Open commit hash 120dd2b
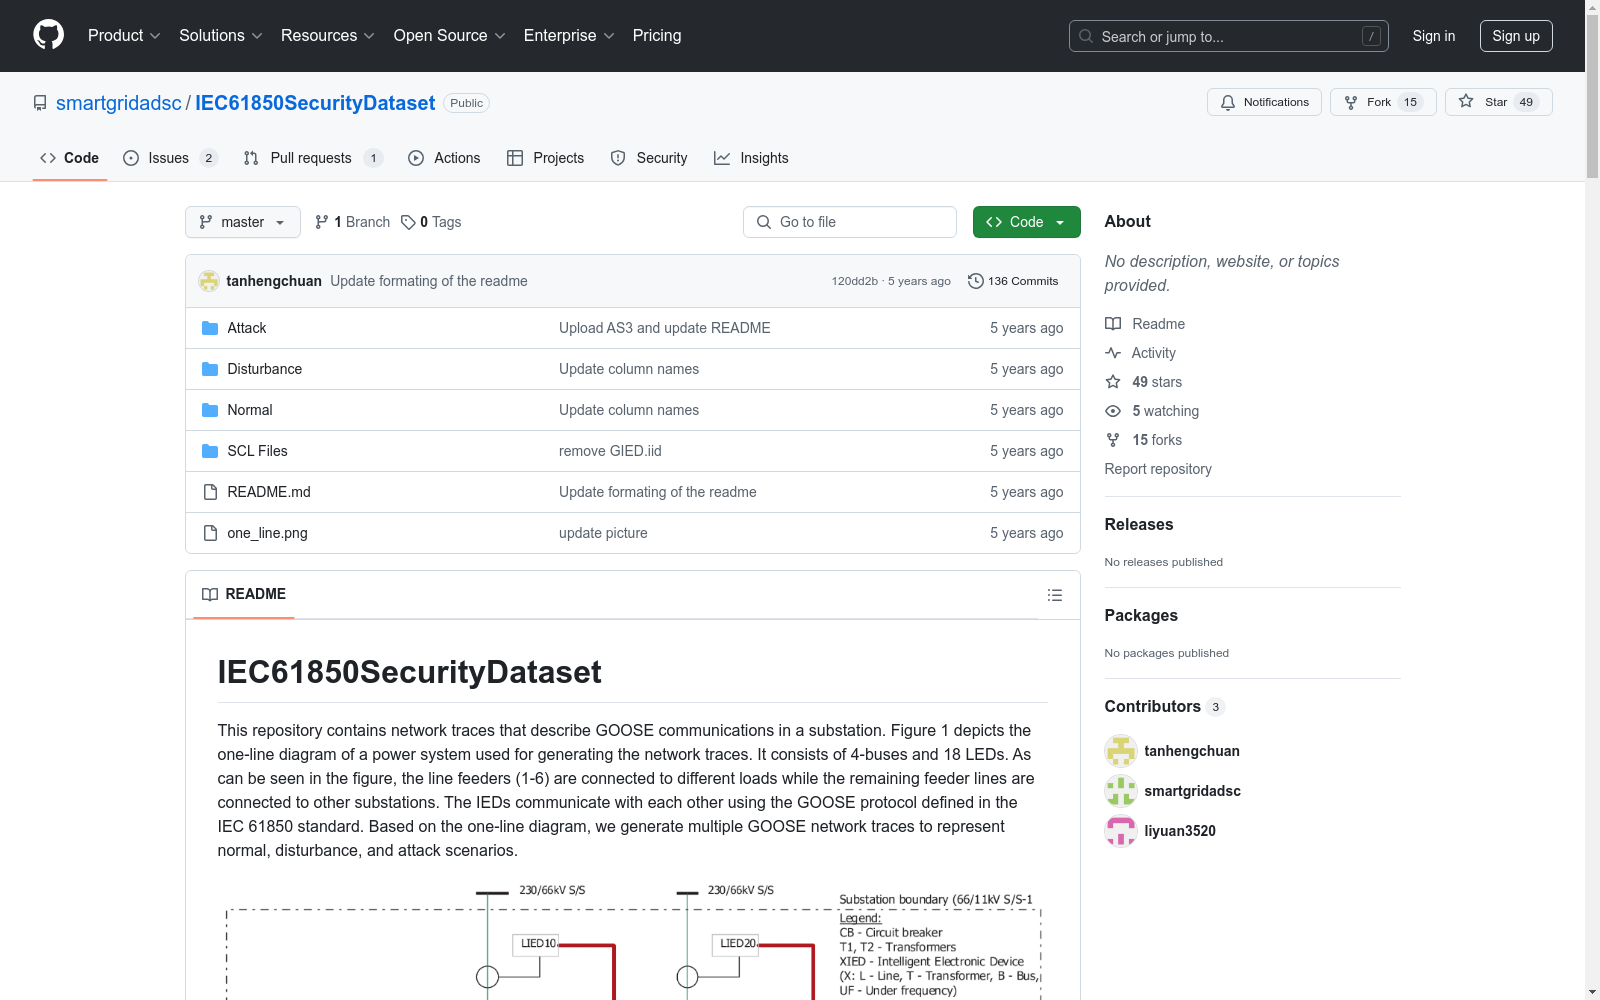1600x1000 pixels. (854, 281)
